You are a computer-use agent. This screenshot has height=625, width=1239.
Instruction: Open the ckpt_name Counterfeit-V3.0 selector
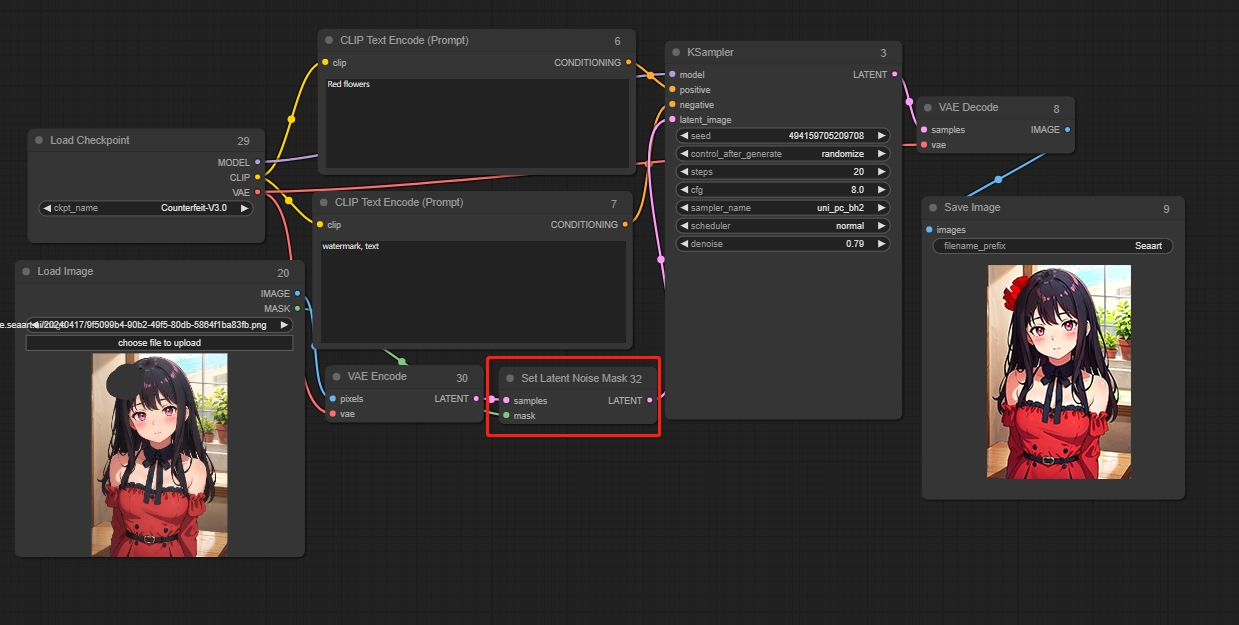pos(146,208)
